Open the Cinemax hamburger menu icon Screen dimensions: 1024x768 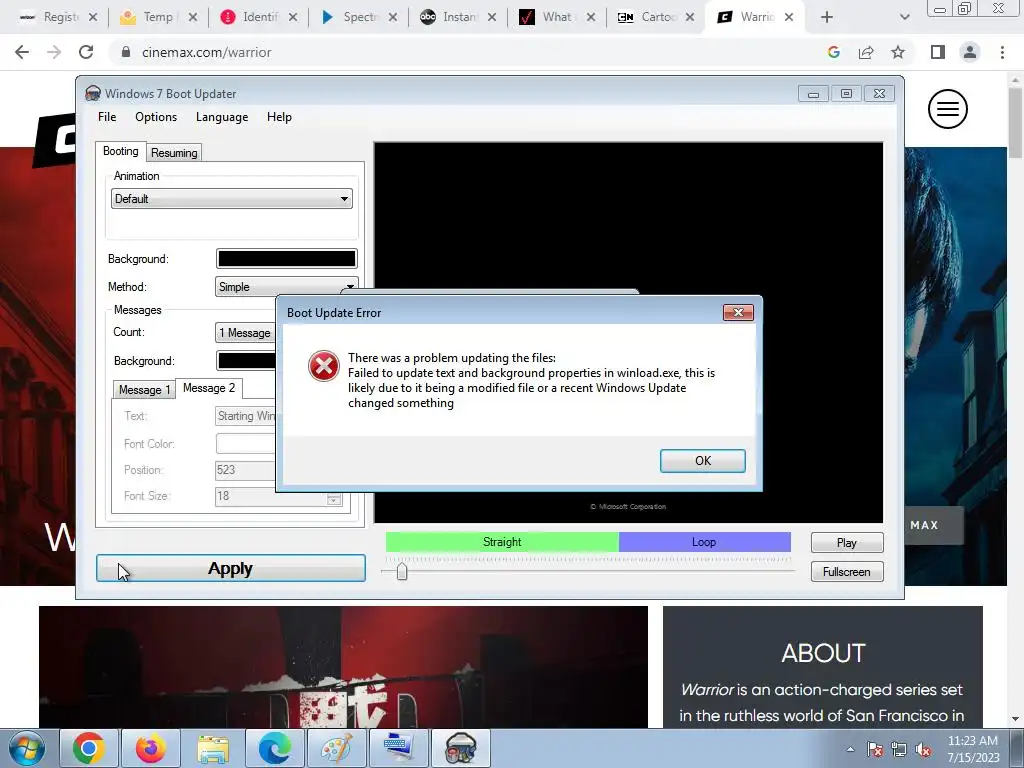click(948, 109)
